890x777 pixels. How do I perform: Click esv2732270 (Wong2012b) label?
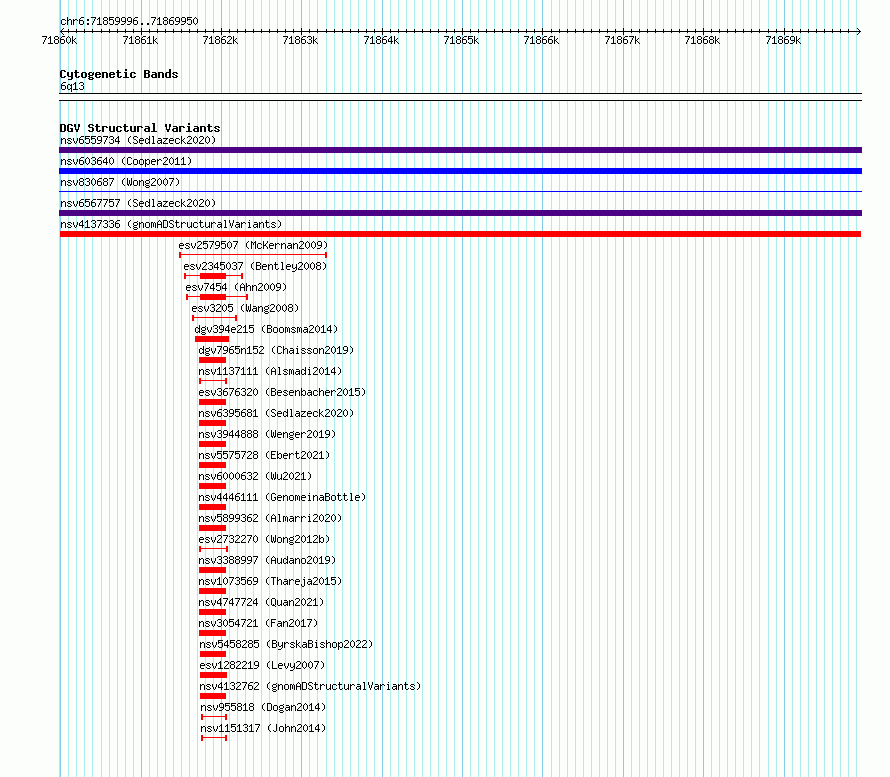tap(264, 539)
